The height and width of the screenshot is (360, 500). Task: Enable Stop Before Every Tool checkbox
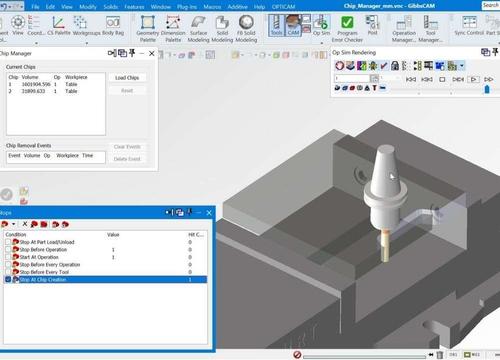click(8, 272)
